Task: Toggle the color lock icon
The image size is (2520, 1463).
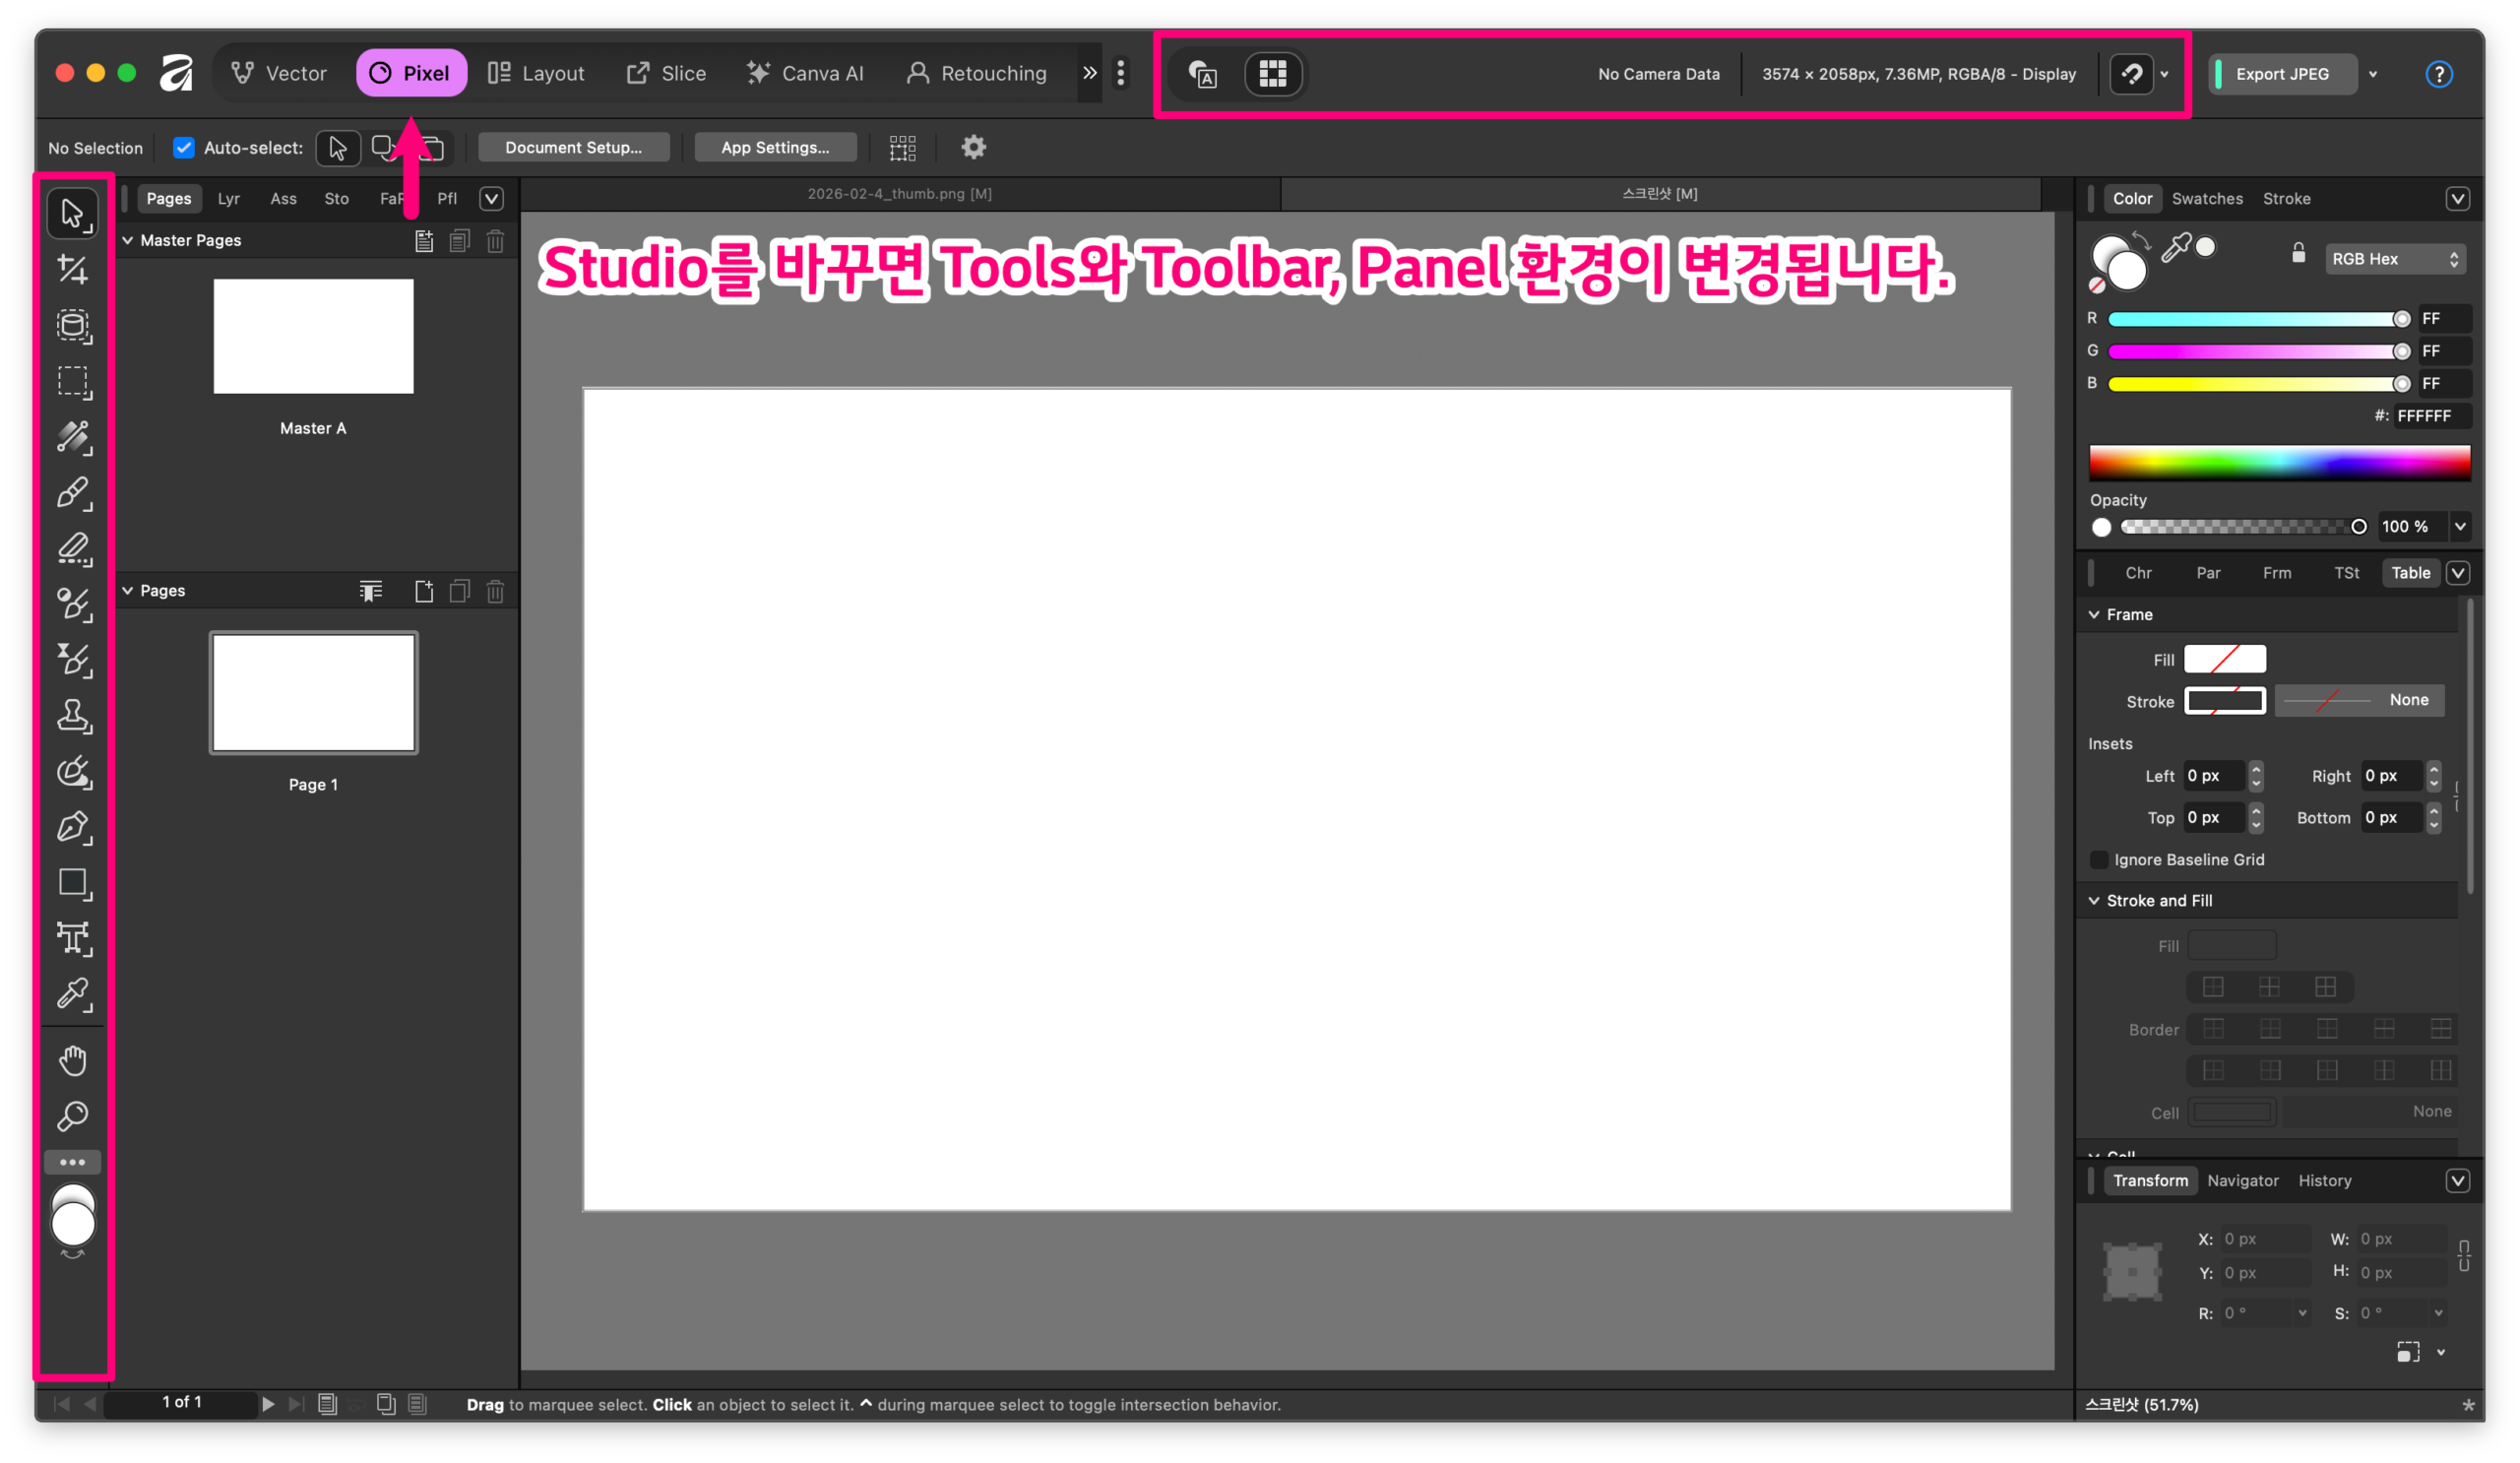Action: coord(2298,254)
